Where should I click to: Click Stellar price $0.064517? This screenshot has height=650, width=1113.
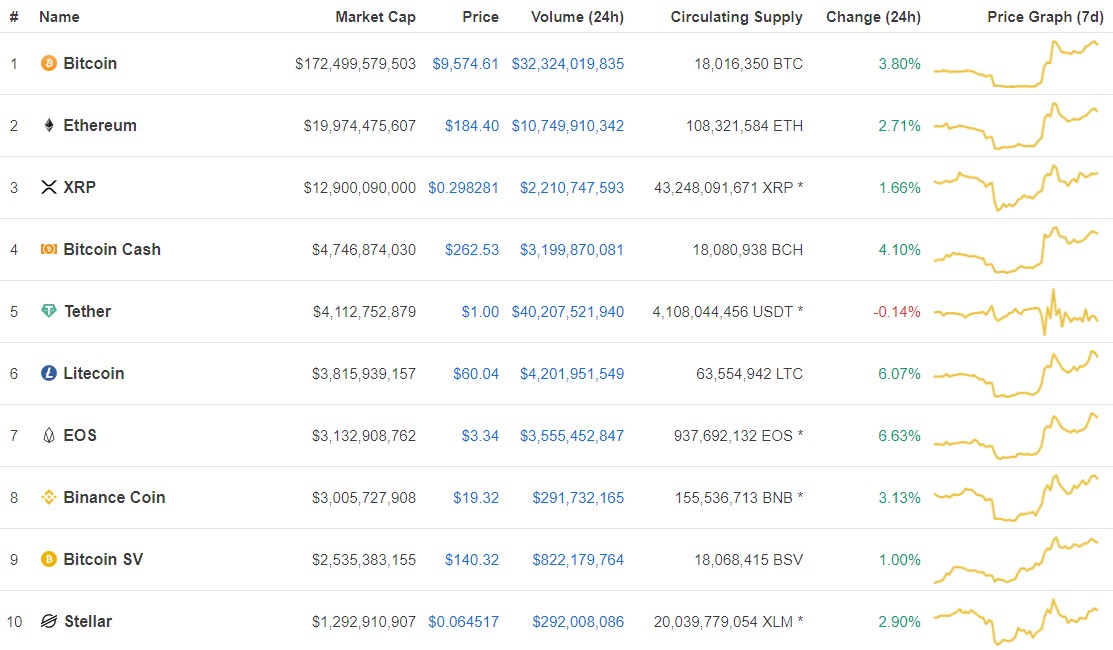point(464,622)
